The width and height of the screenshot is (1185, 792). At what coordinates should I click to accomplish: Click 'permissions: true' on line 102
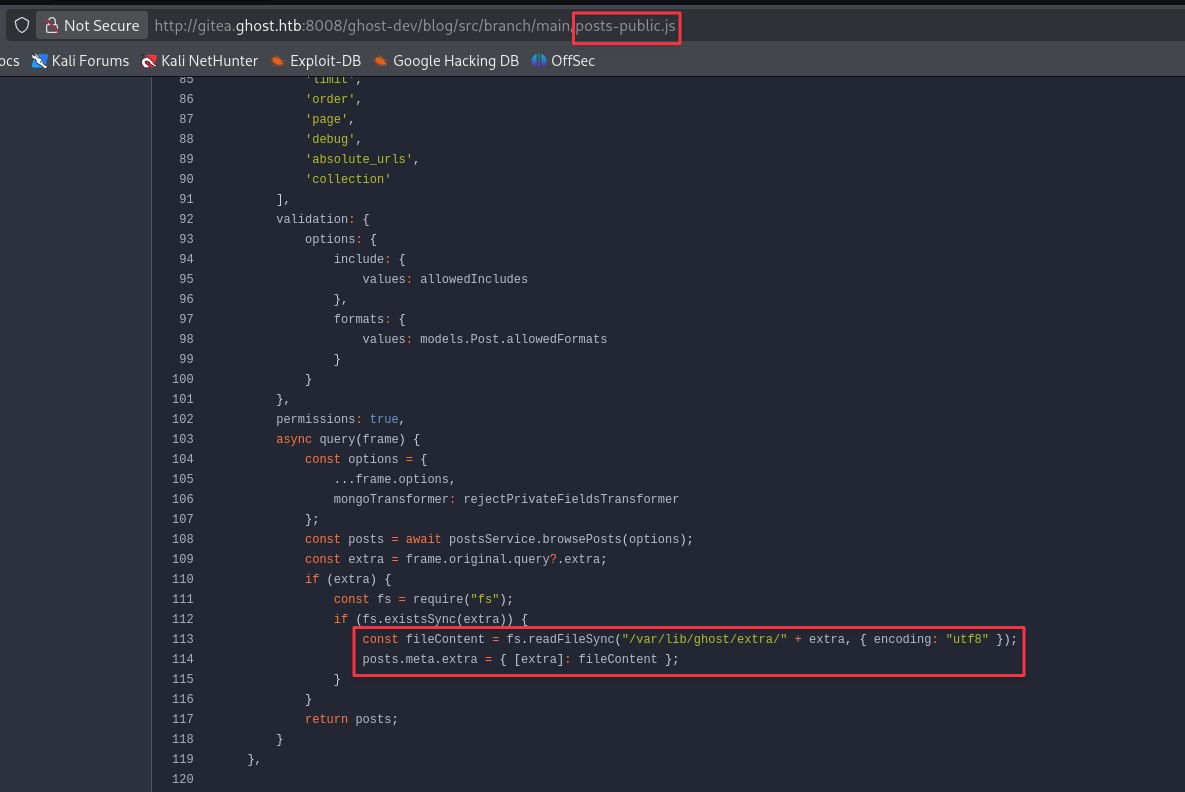click(337, 419)
